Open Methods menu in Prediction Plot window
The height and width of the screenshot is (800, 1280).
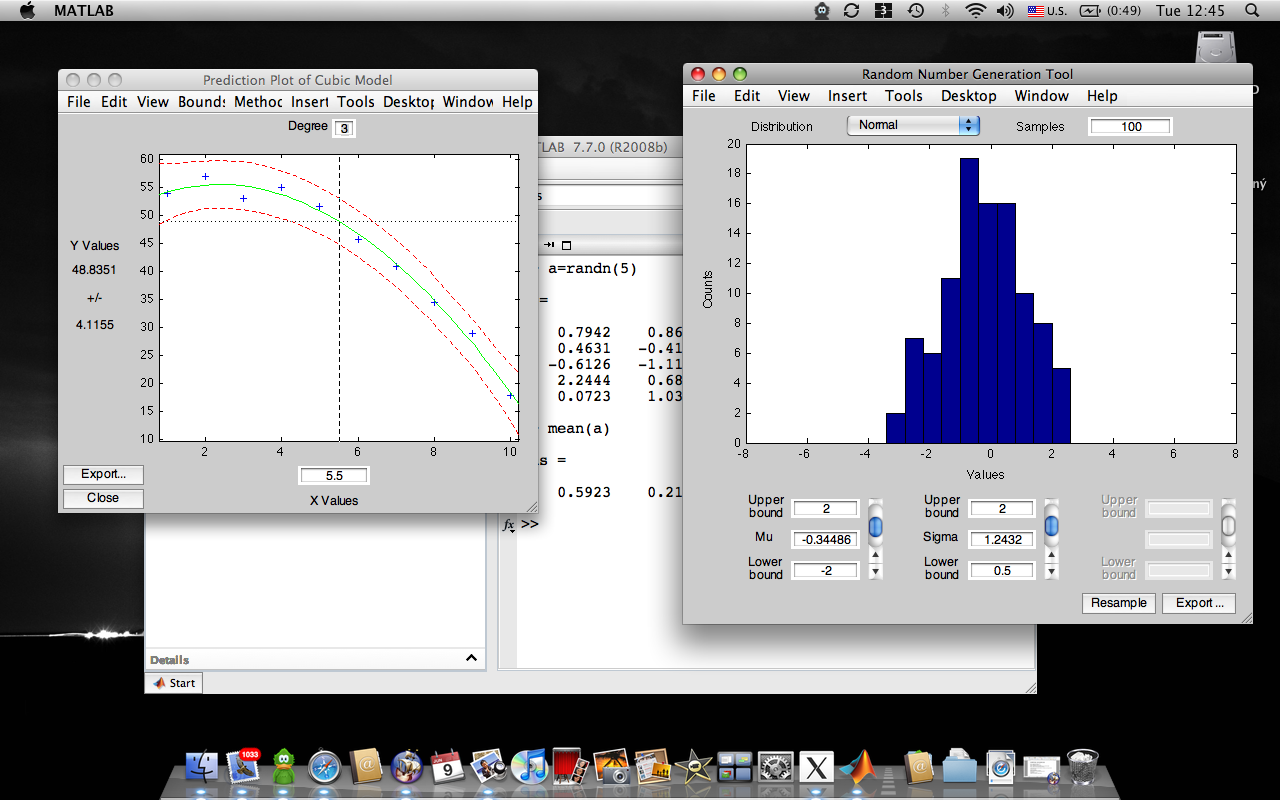[258, 102]
